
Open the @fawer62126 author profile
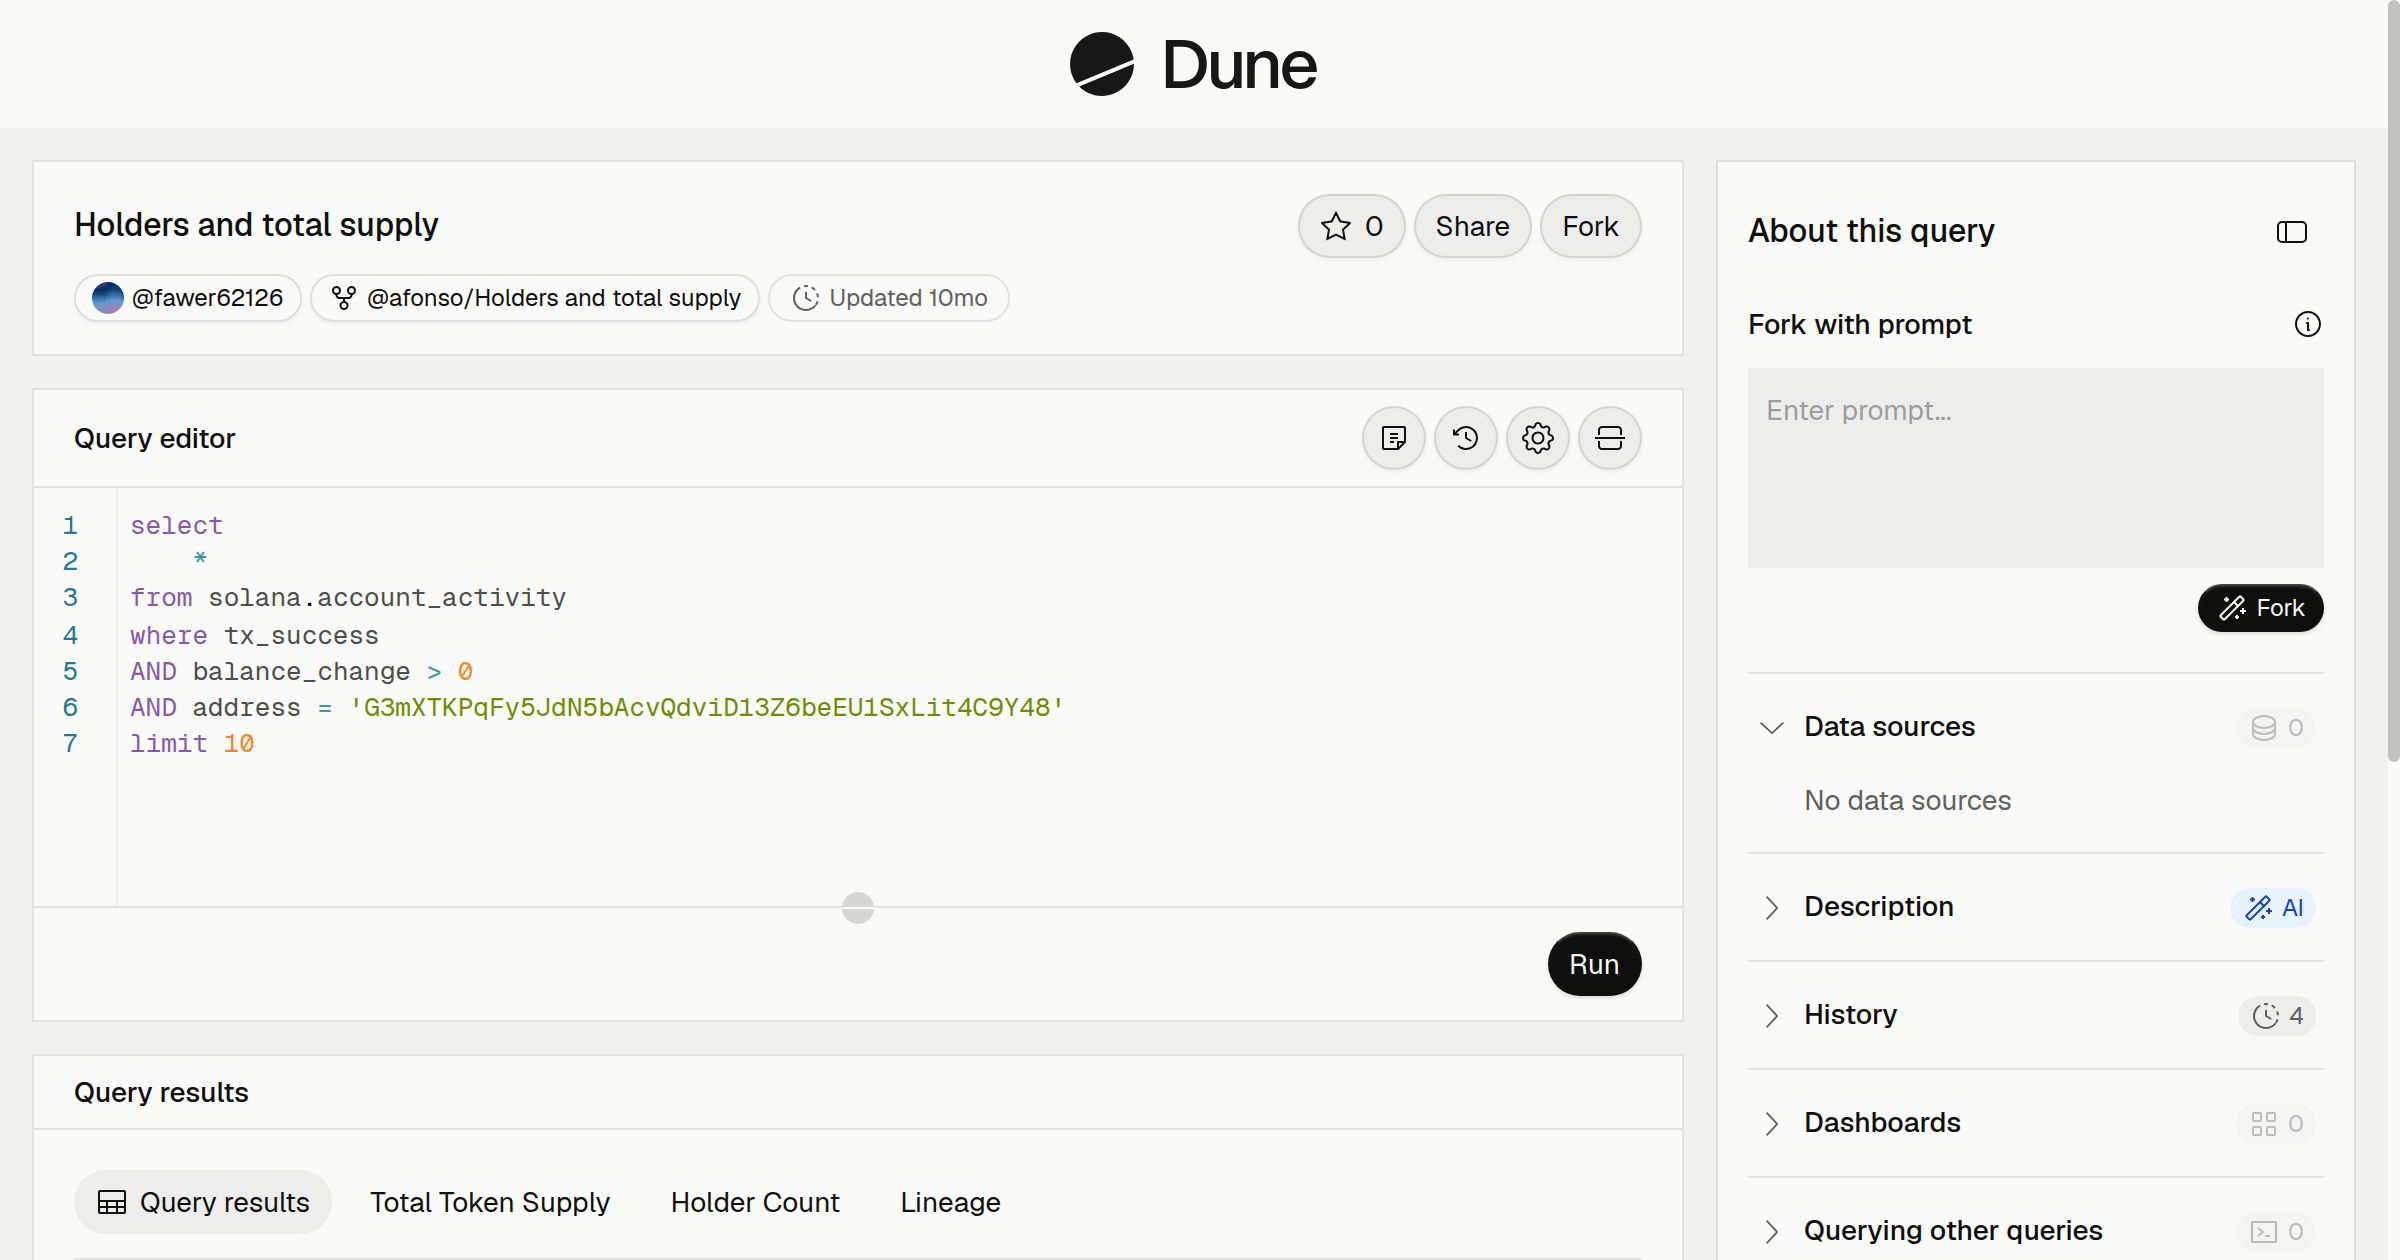coord(188,298)
